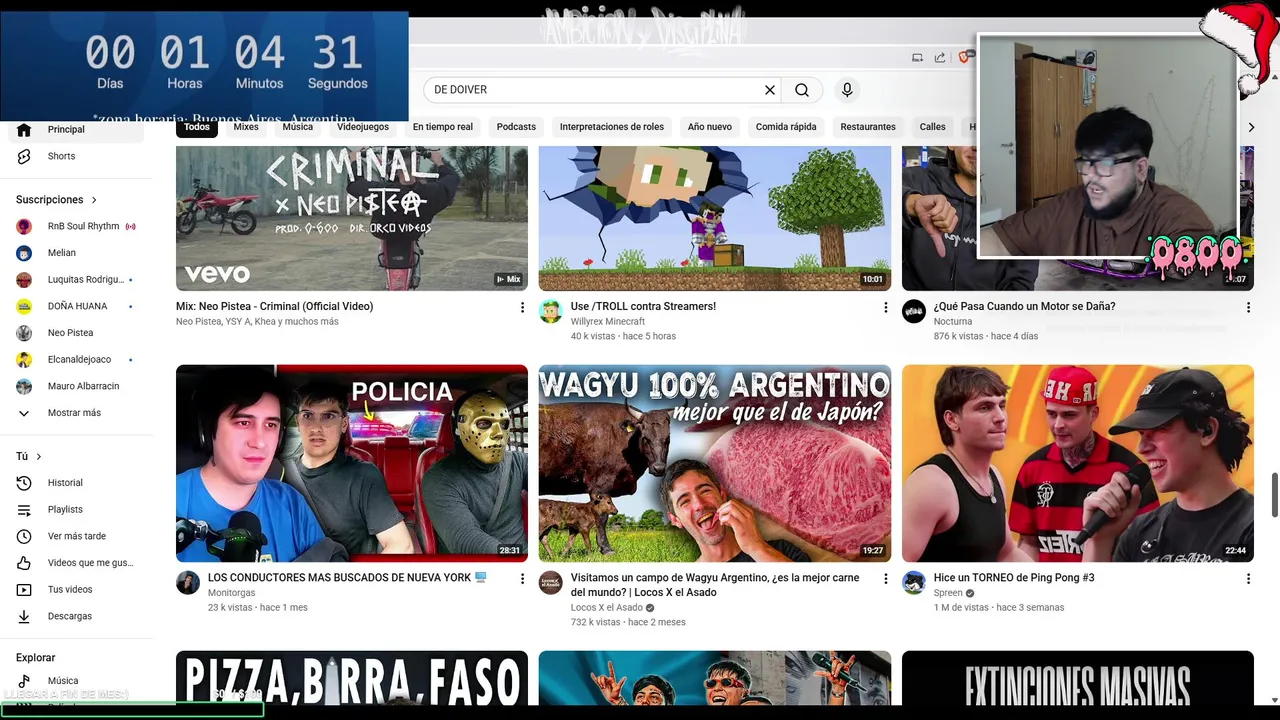Expand the Suscripciones section heading
This screenshot has height=720, width=1280.
[57, 200]
